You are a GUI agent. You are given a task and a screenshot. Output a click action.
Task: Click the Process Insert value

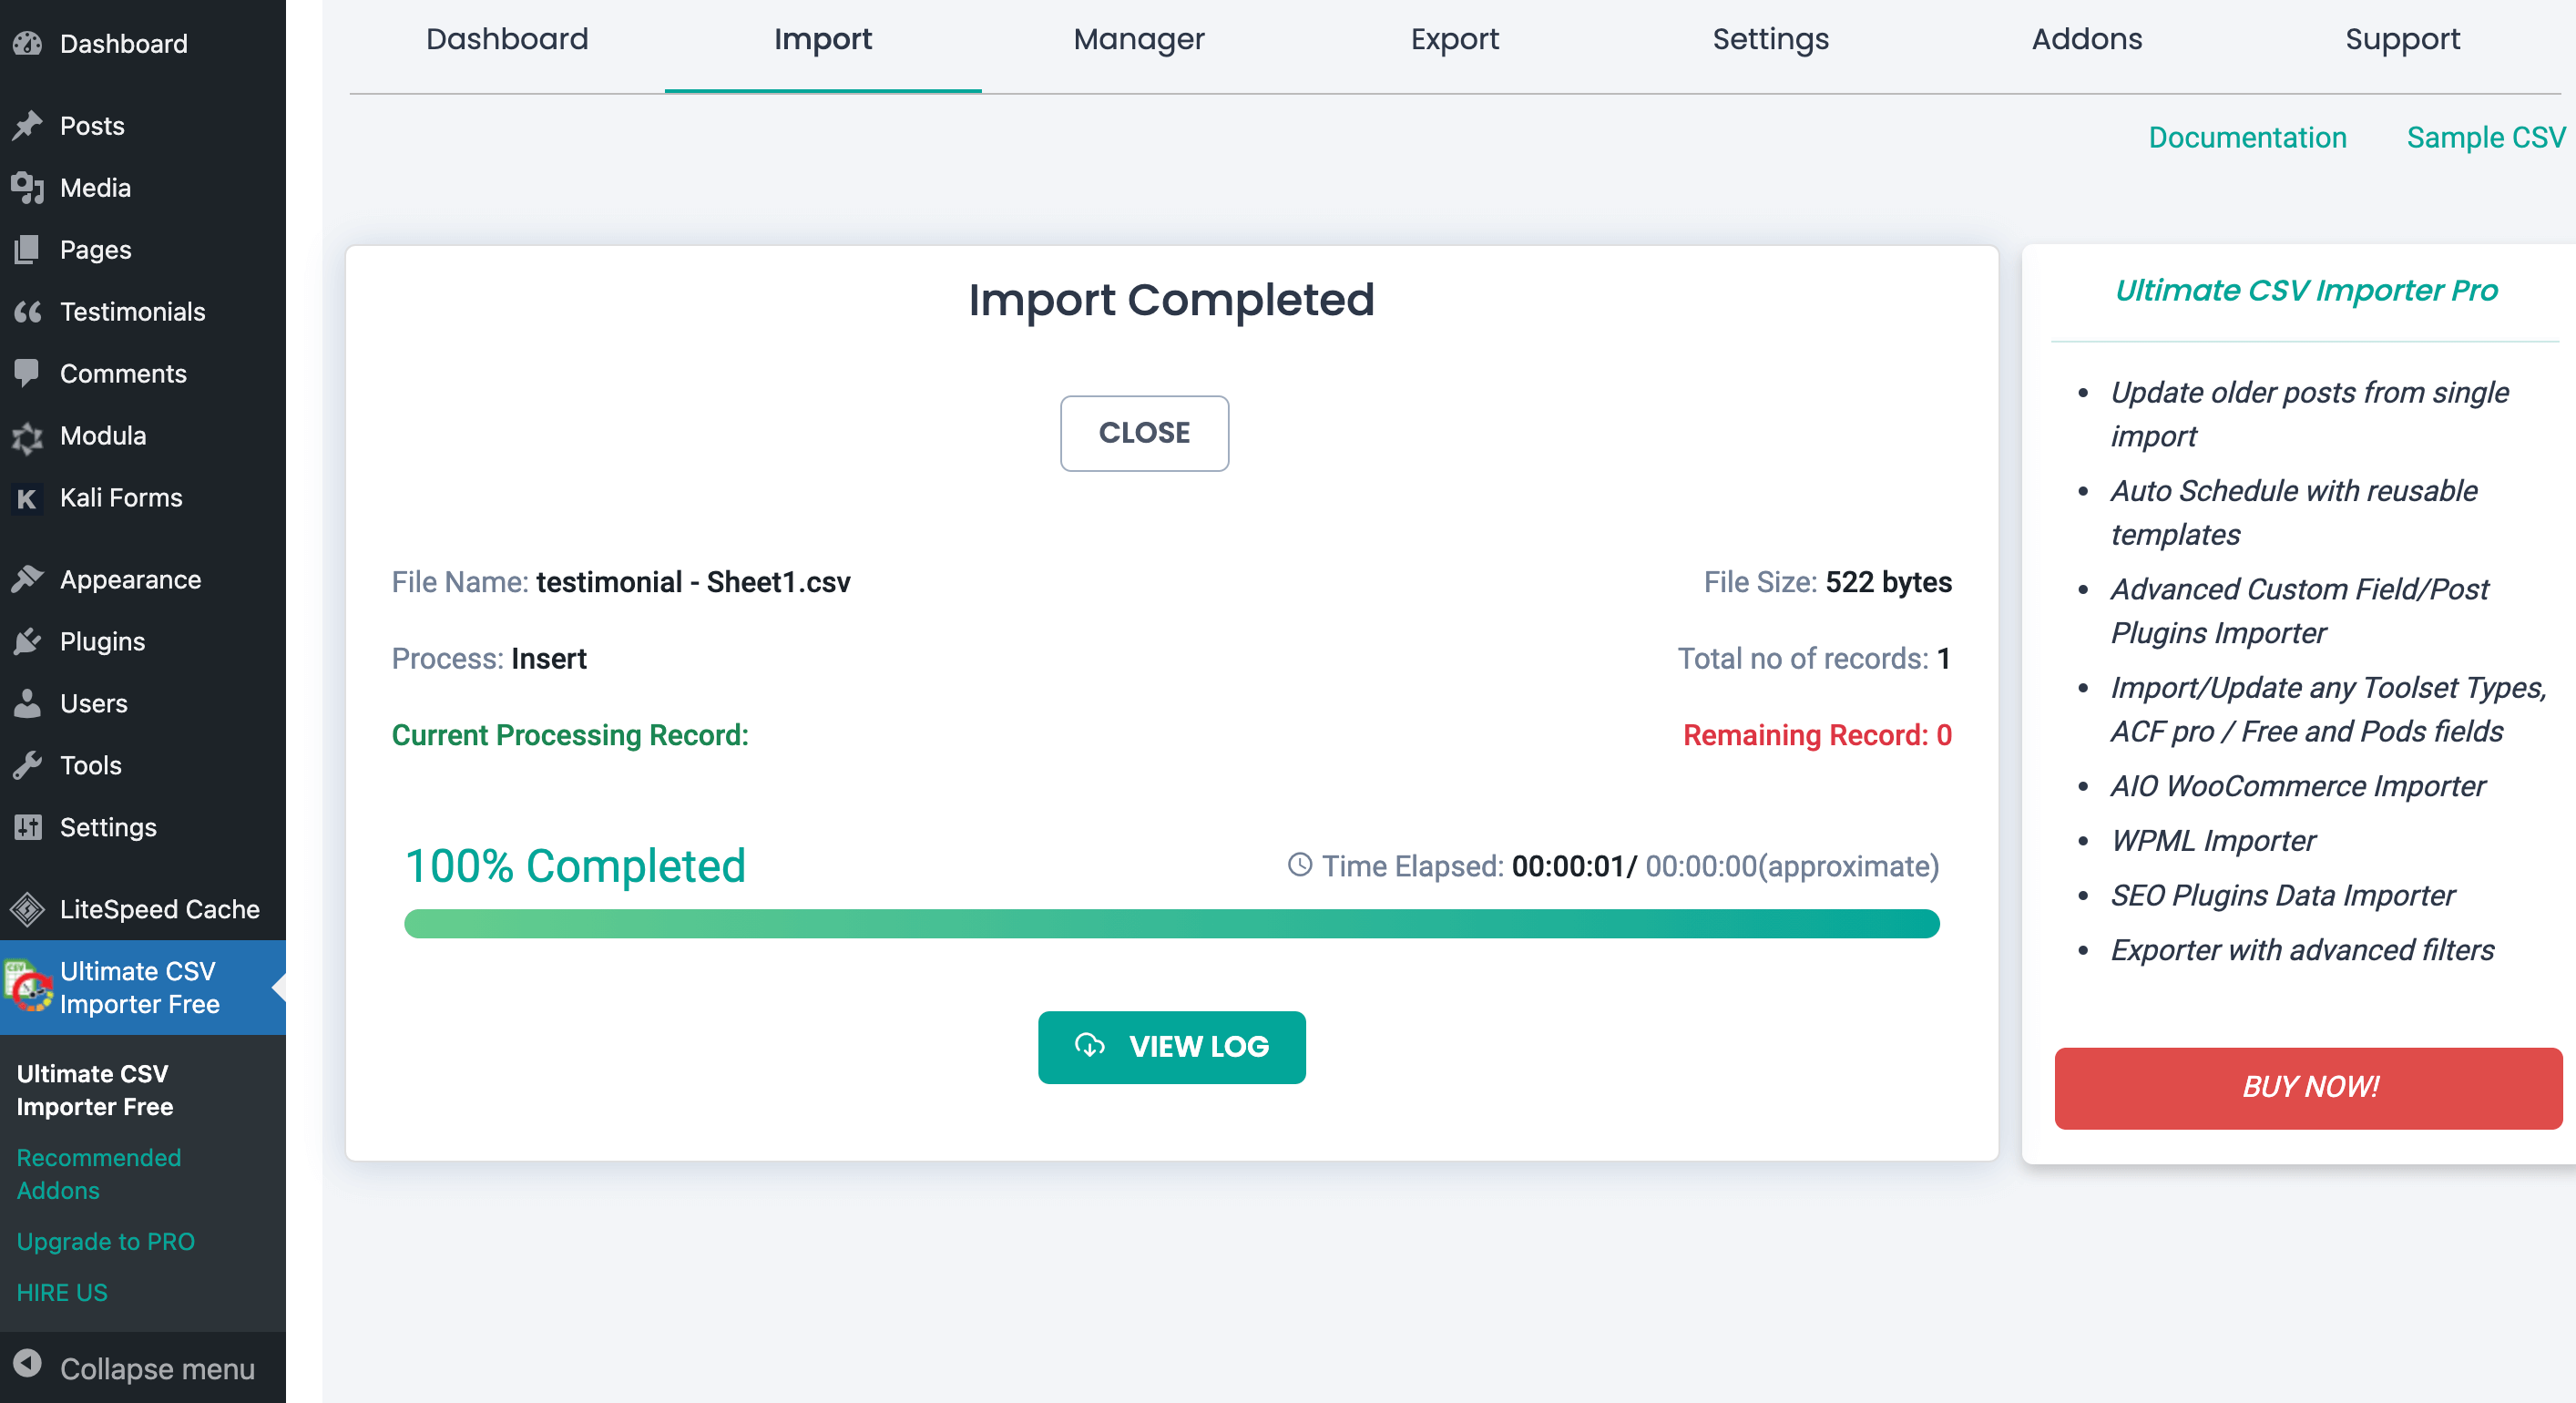point(548,658)
